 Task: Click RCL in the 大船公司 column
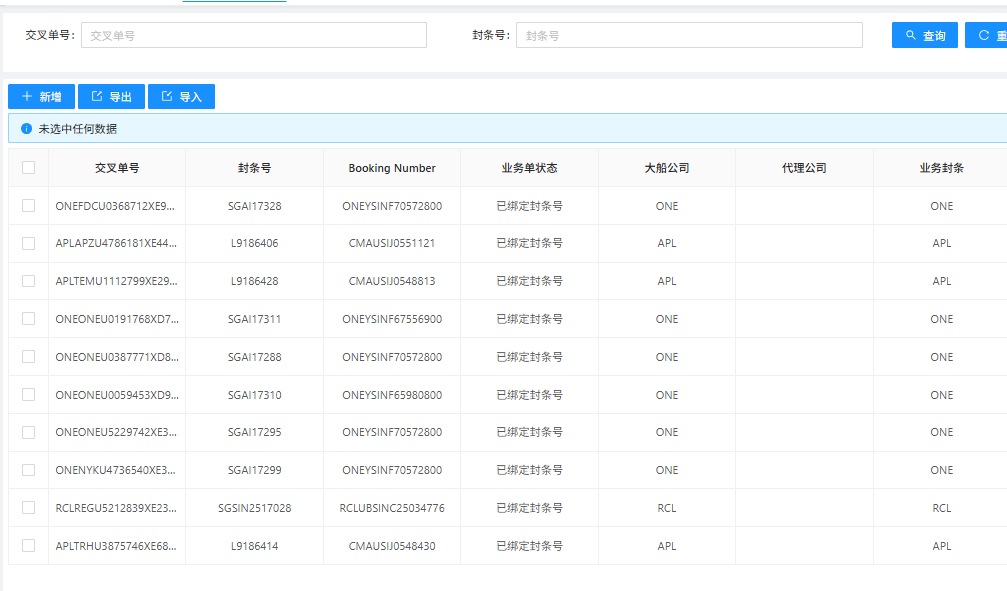click(667, 507)
